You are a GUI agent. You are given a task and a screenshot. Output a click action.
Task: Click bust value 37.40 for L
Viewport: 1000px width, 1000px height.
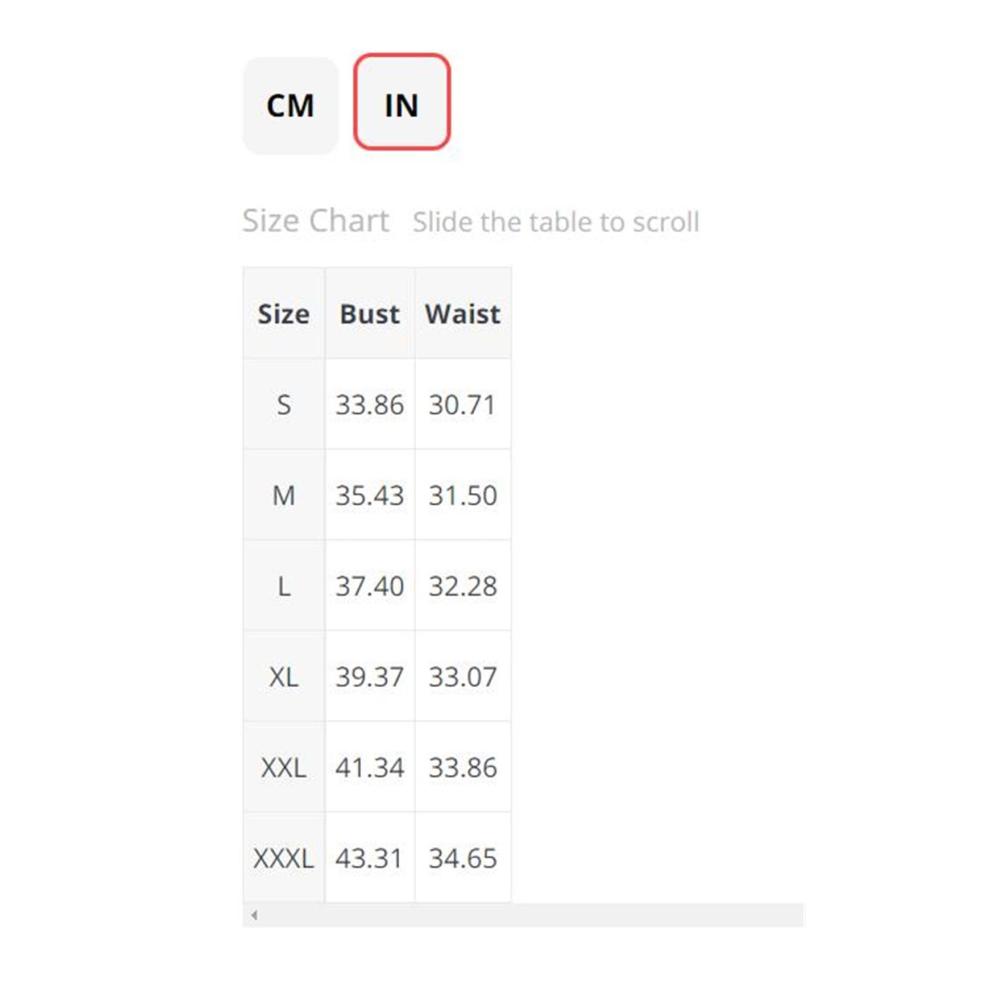(370, 586)
